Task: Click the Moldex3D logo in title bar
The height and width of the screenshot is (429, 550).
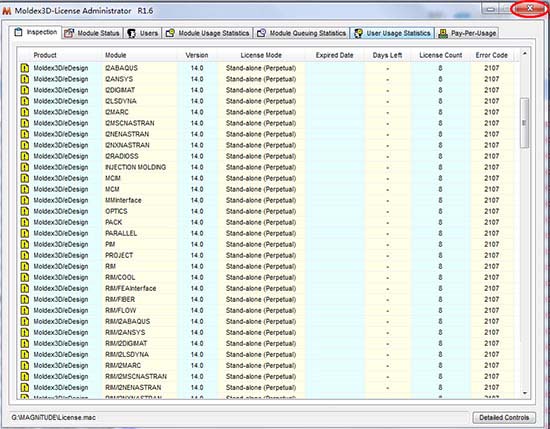Action: point(7,11)
